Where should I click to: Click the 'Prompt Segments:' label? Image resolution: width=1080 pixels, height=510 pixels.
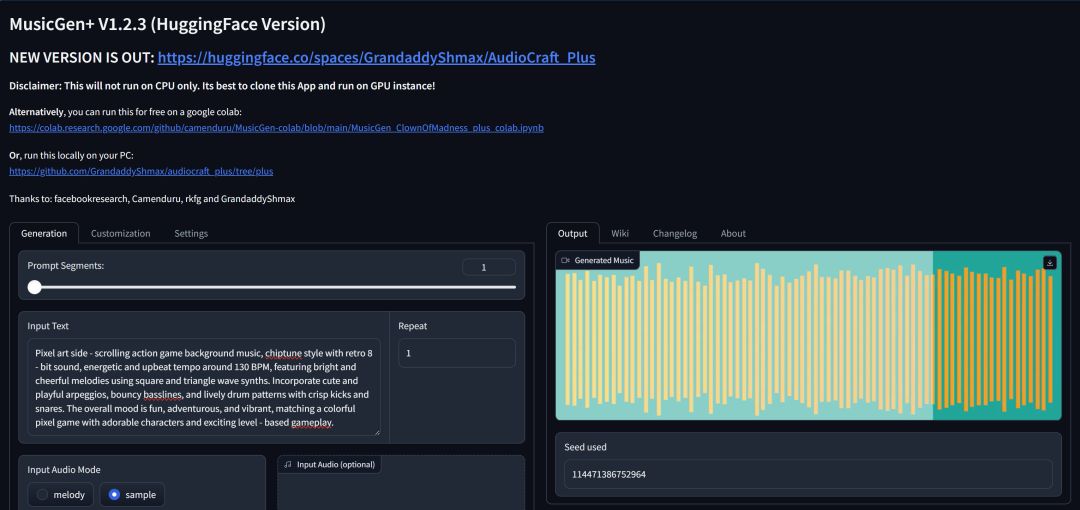[x=65, y=265]
